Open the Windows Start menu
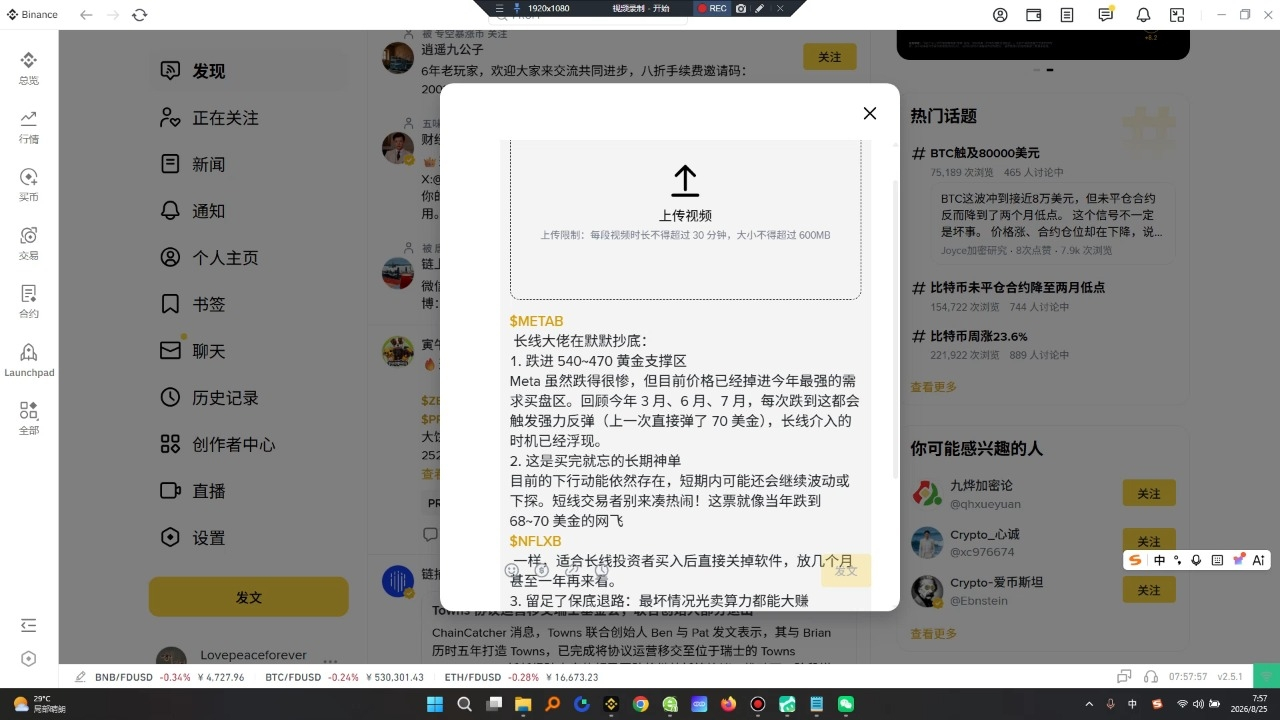 tap(435, 704)
